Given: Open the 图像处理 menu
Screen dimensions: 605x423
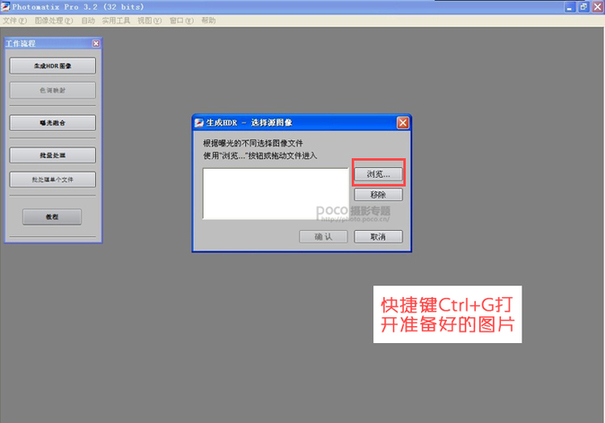Looking at the screenshot, I should click(54, 20).
